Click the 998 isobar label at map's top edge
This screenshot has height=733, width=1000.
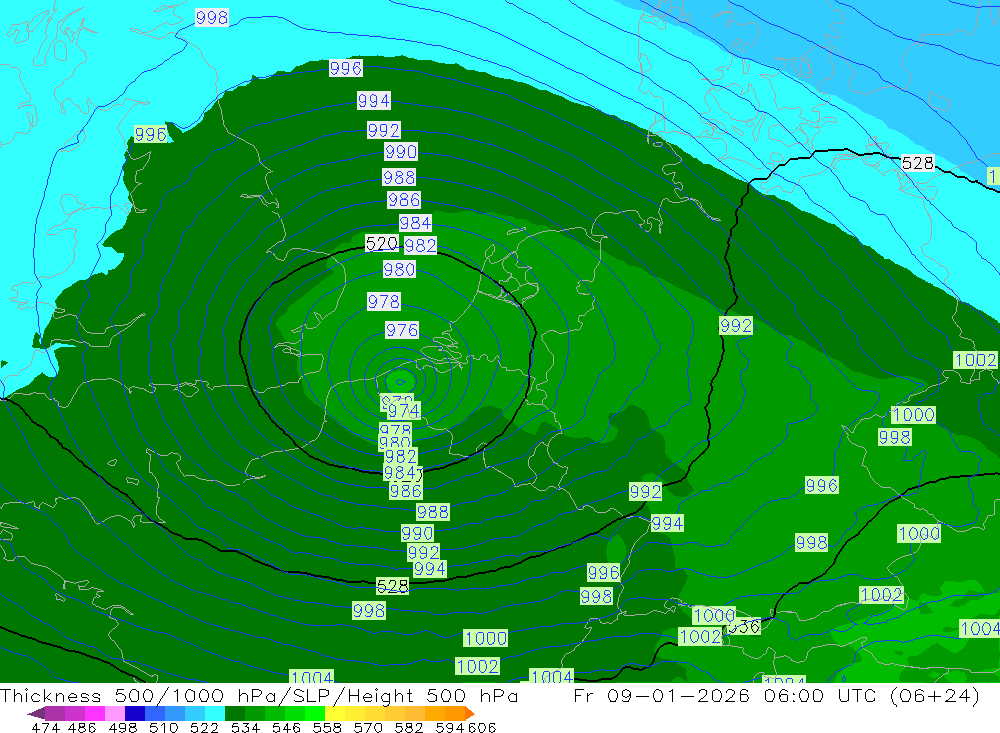[x=212, y=17]
